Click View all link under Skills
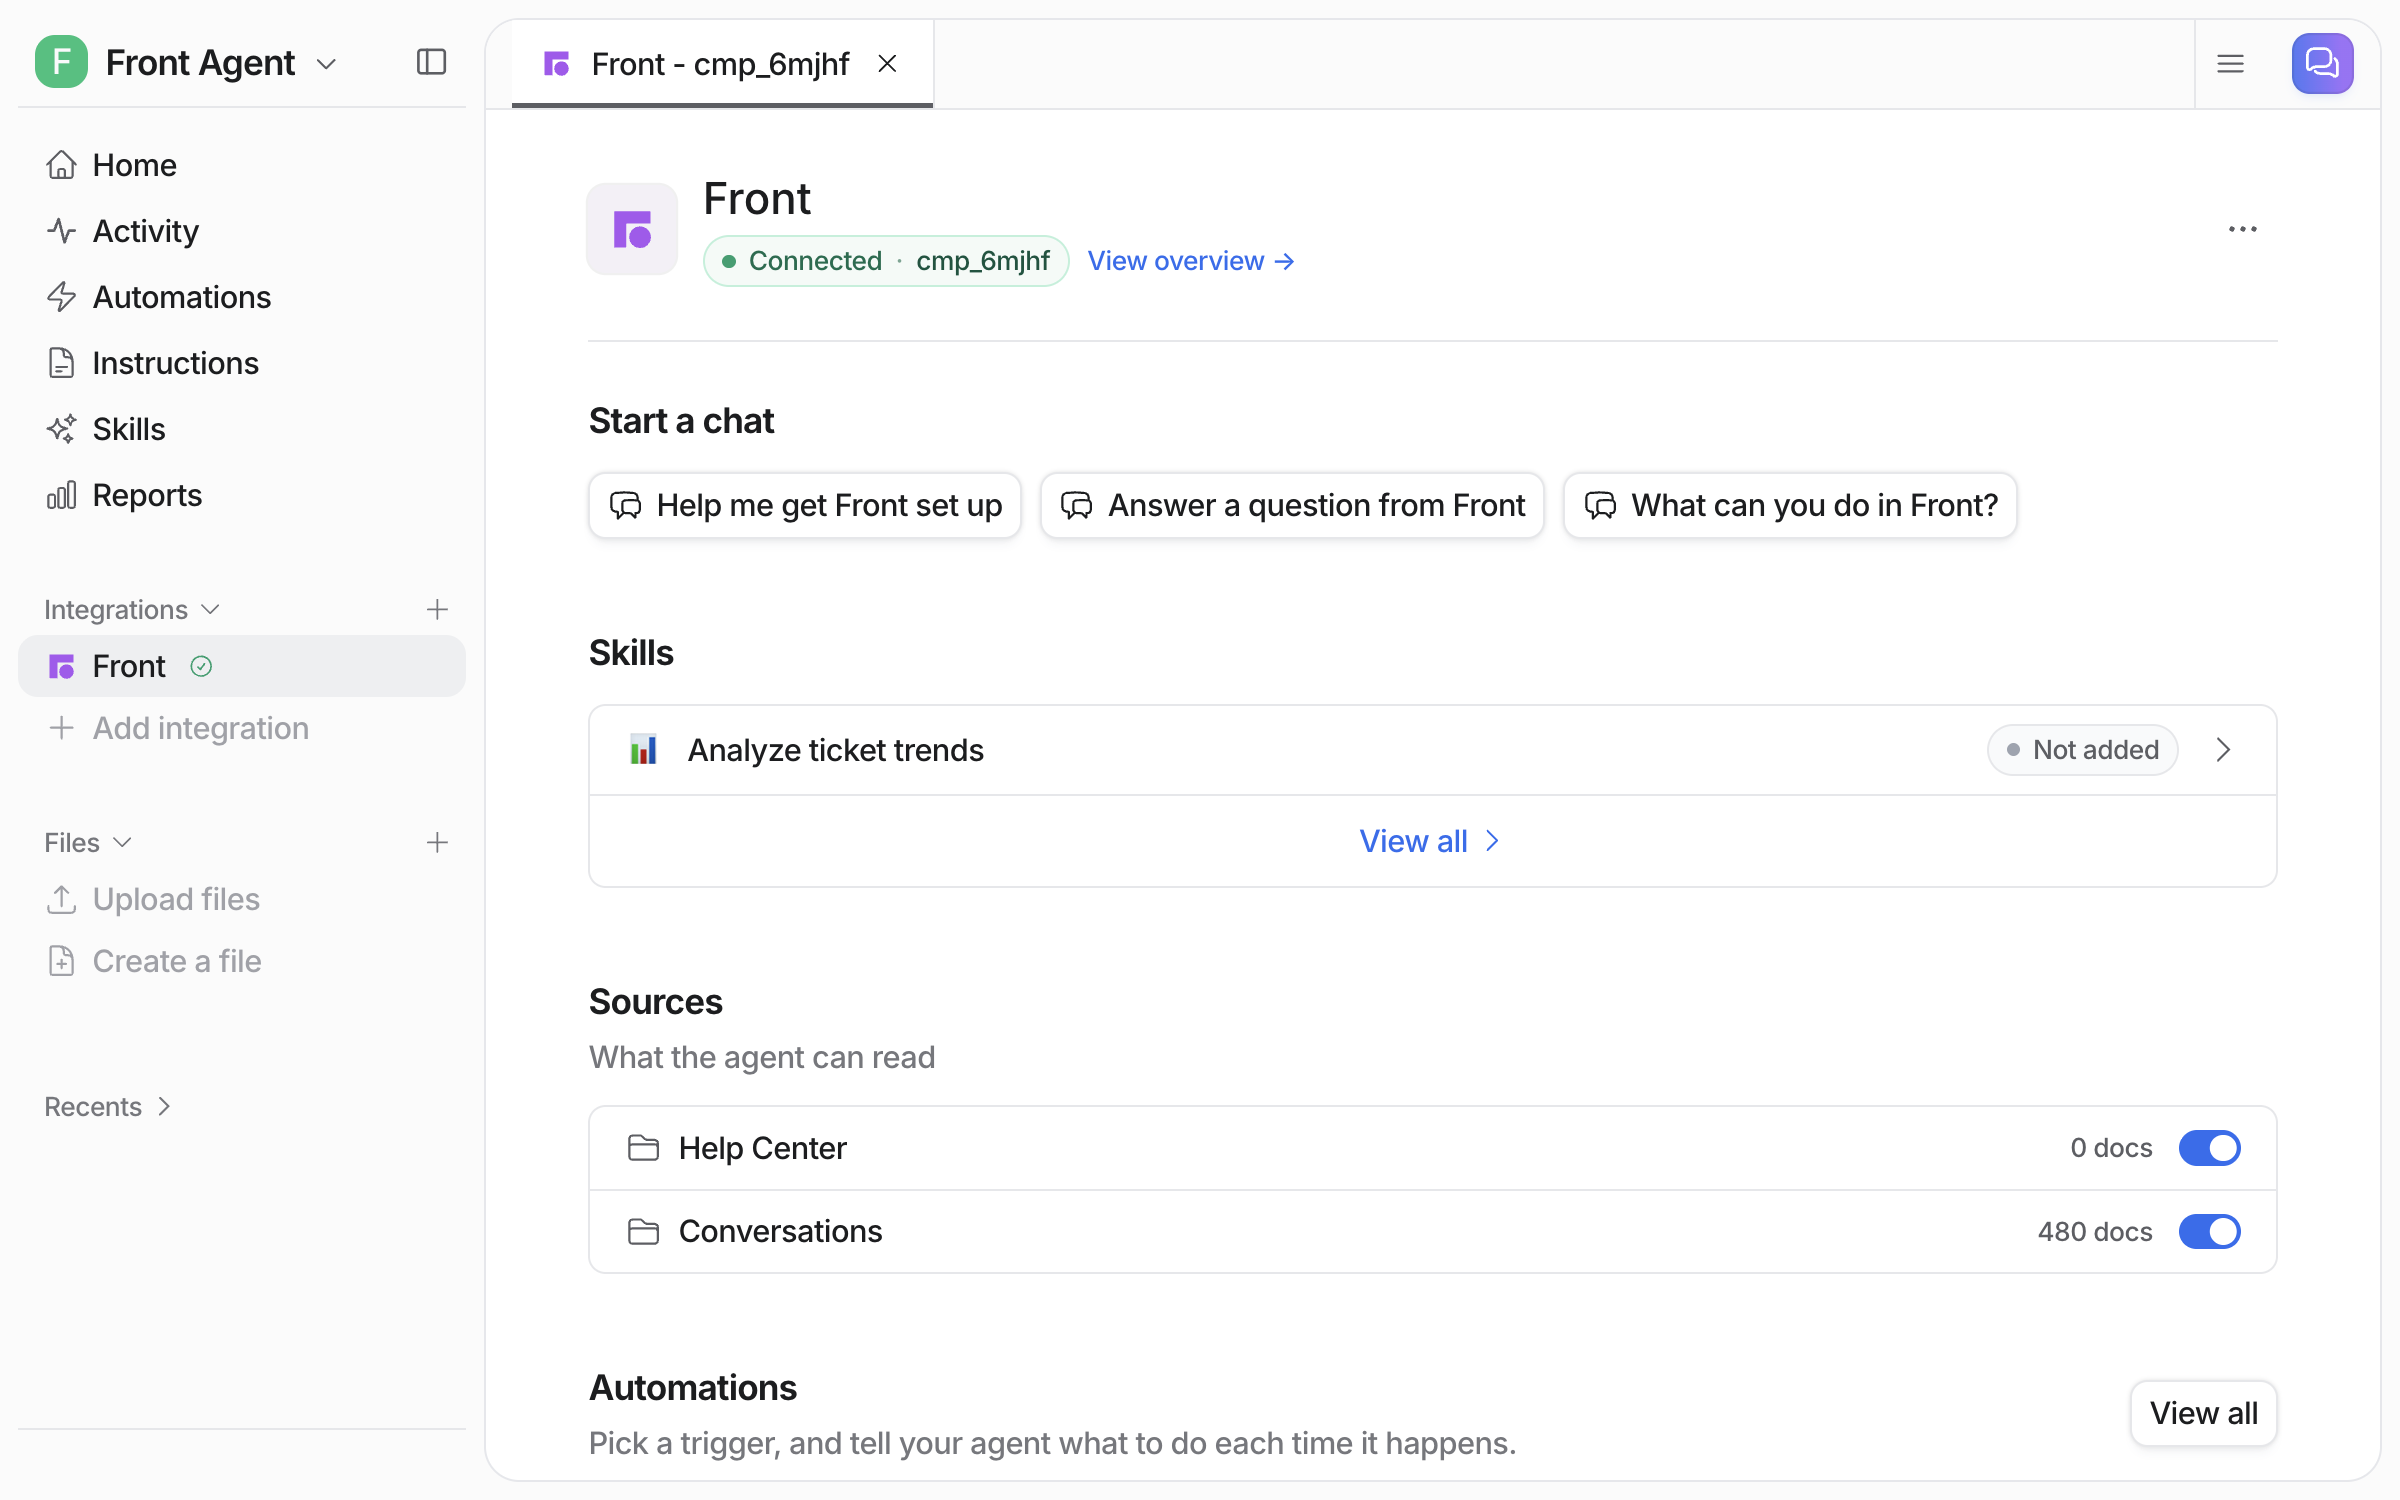 (x=1430, y=841)
